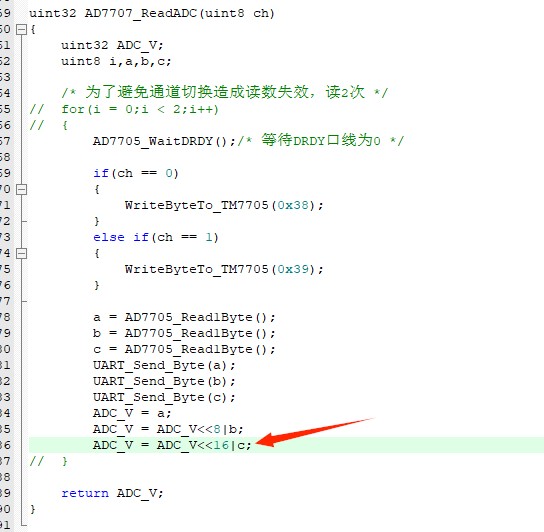Screen dimensions: 544x532
Task: Collapse the AD7707_ReadADC function body fold
Action: (x=22, y=29)
